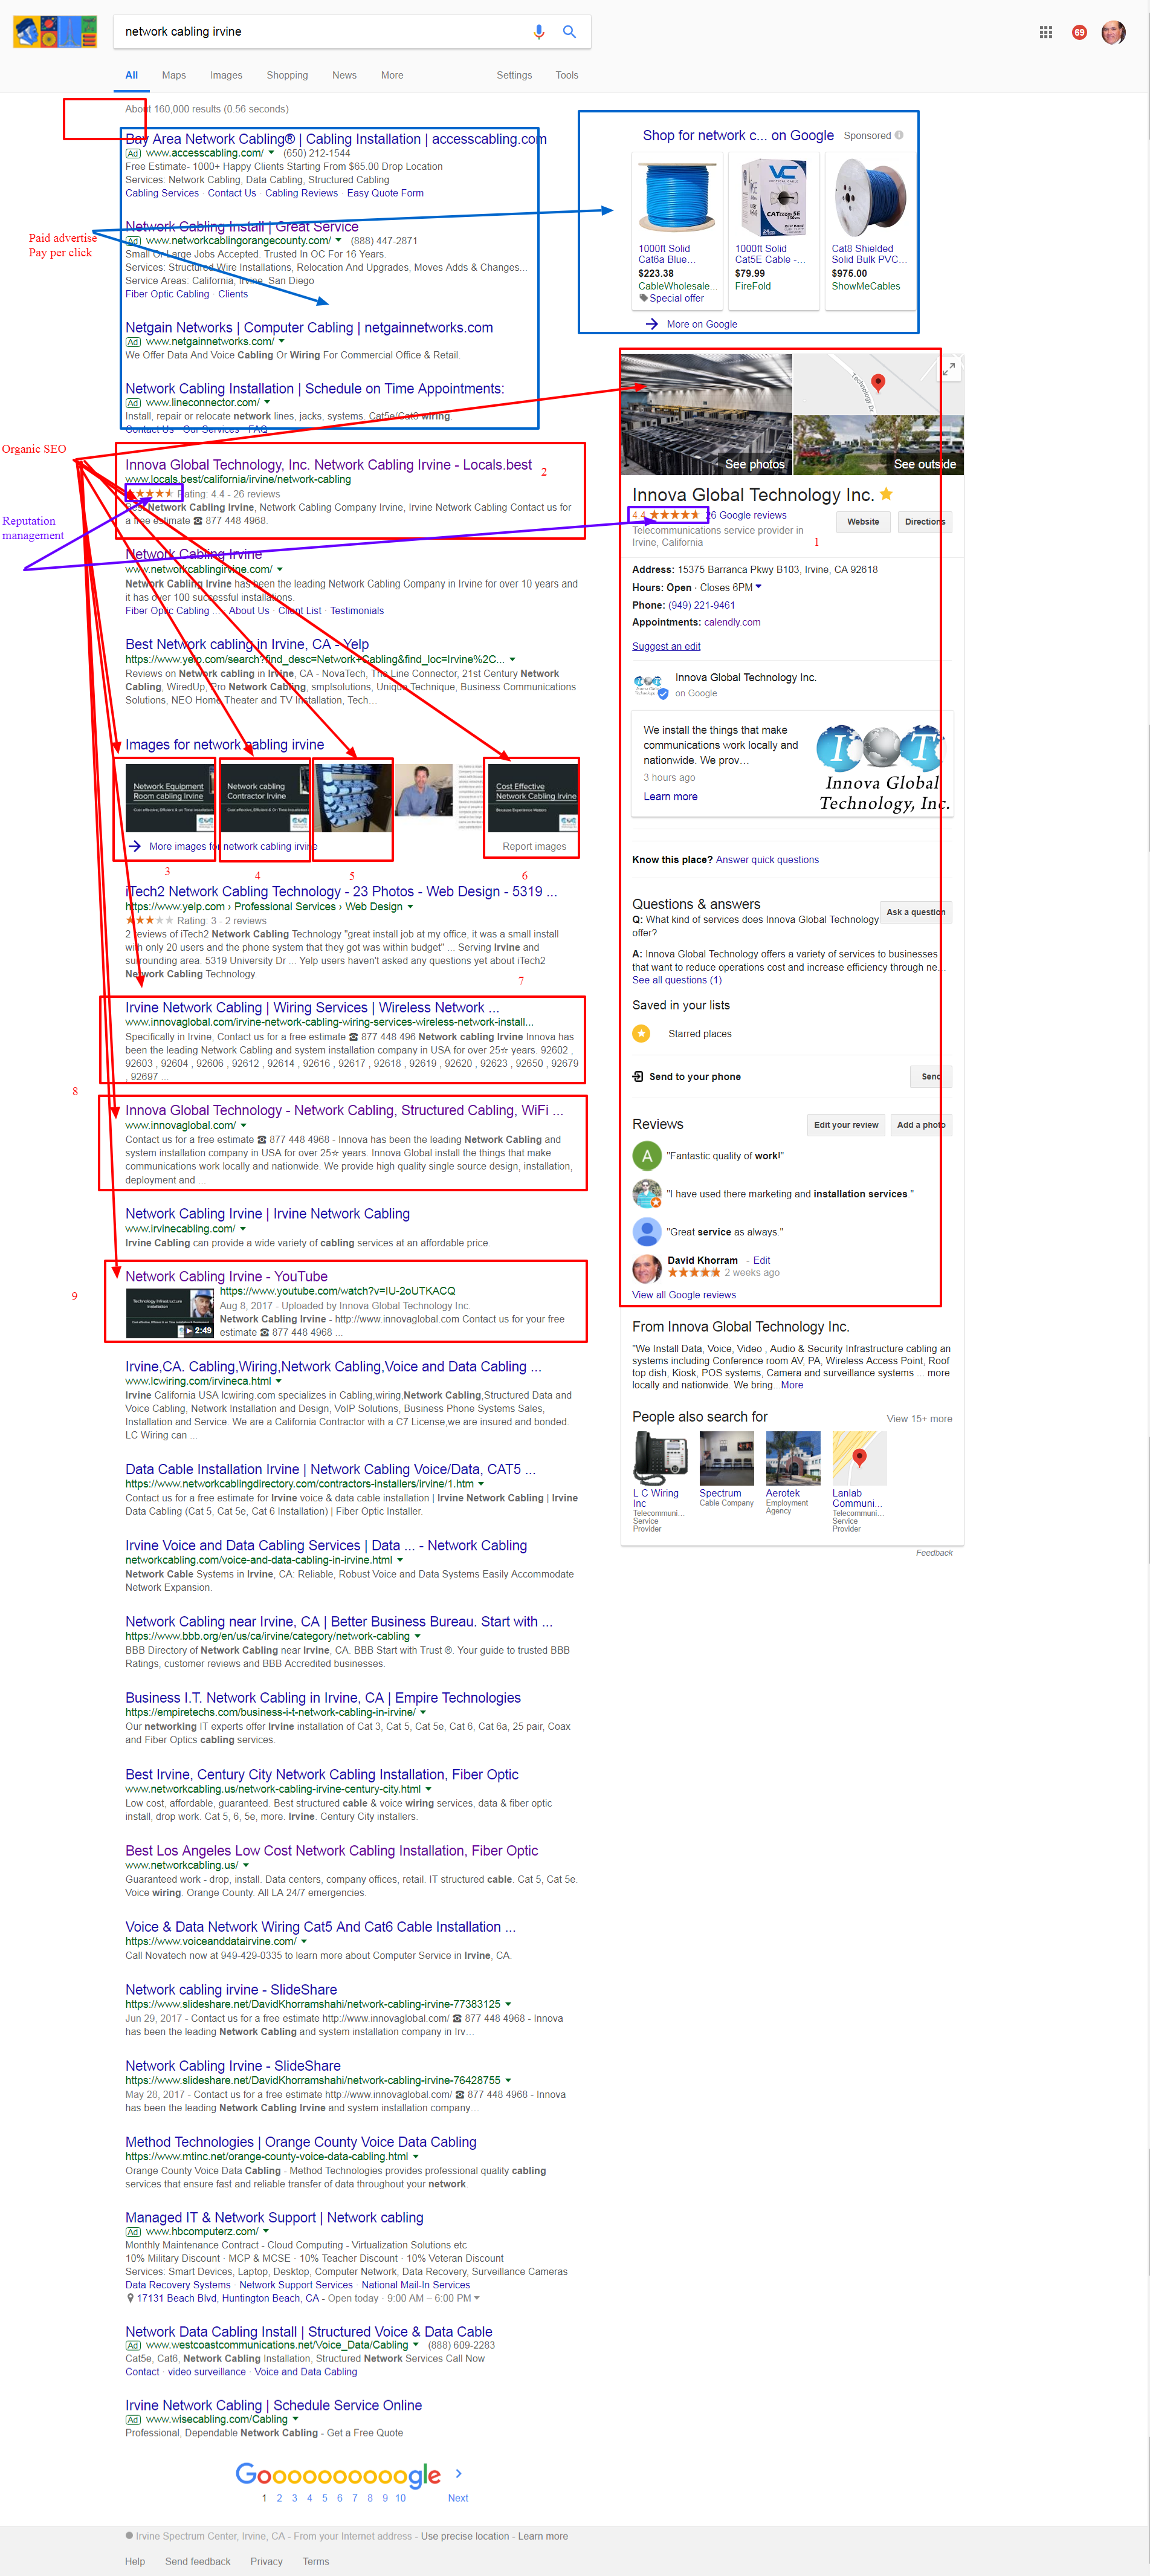
Task: Open the Use precise location footer link
Action: [x=465, y=2535]
